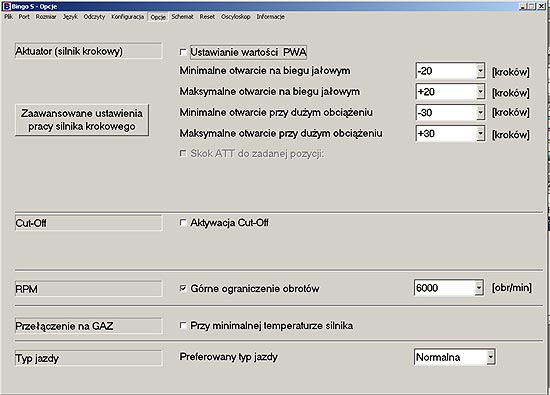This screenshot has height=395, width=550.
Task: Click the -20 value field
Action: [x=446, y=71]
